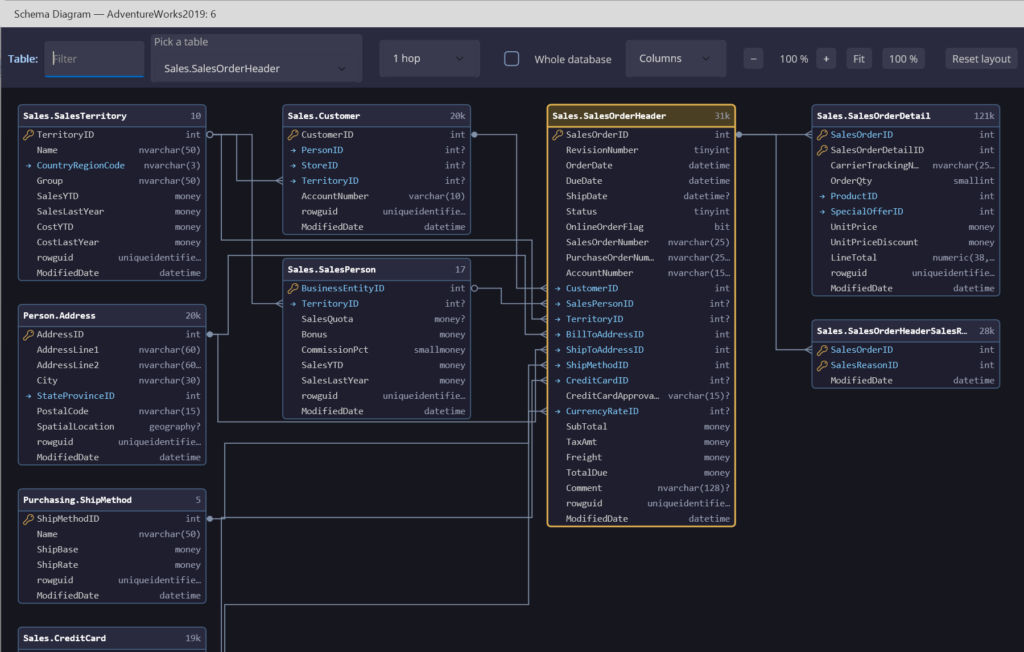Click the ShipRate column in Purchasing.ShipMethod
This screenshot has height=652, width=1024.
point(112,564)
